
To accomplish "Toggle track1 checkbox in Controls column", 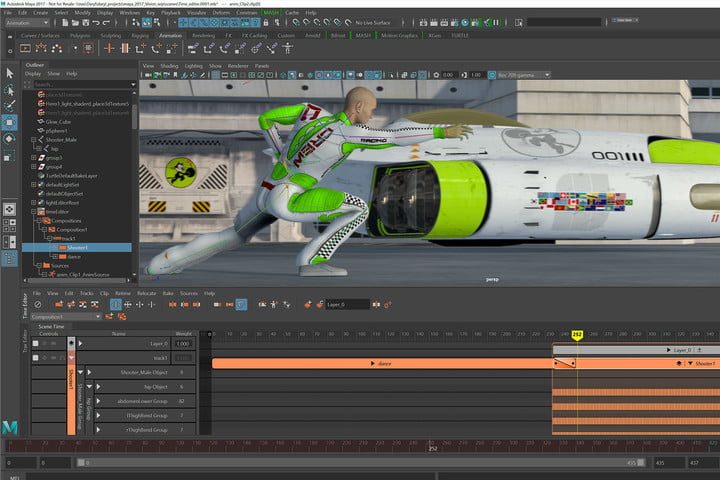I will coord(35,358).
